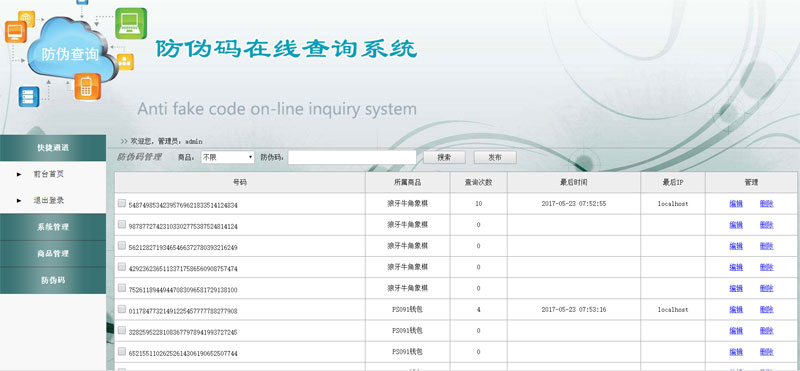Viewport: 800px width, 371px height.
Task: Tick the checkbox for code starting 0117
Action: (122, 309)
